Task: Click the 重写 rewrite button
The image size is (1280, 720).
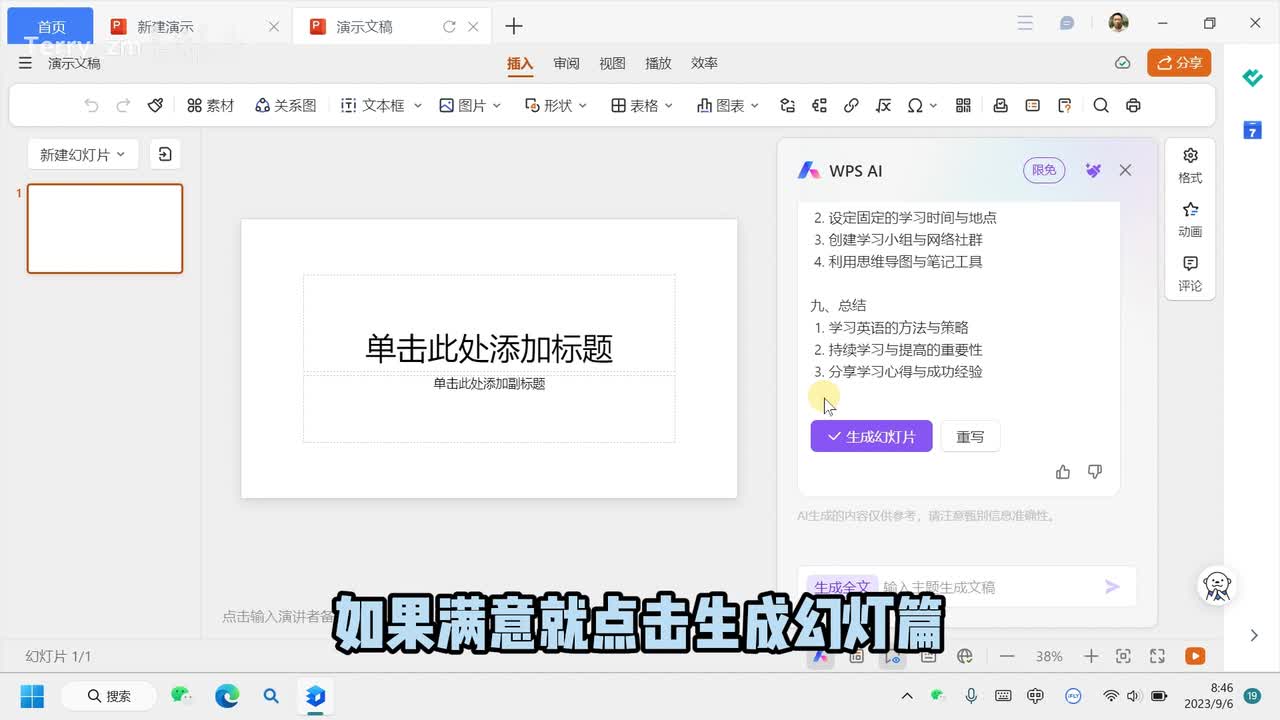Action: click(x=970, y=436)
